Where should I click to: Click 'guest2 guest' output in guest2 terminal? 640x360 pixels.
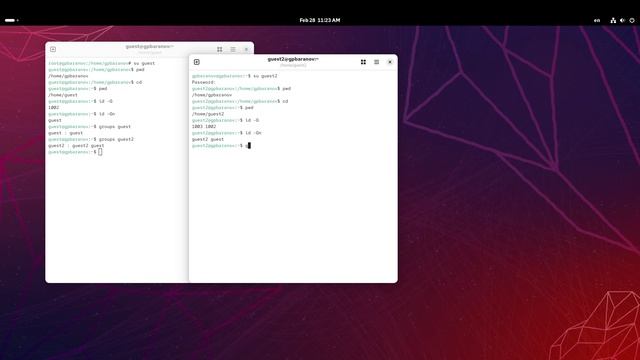(208, 139)
